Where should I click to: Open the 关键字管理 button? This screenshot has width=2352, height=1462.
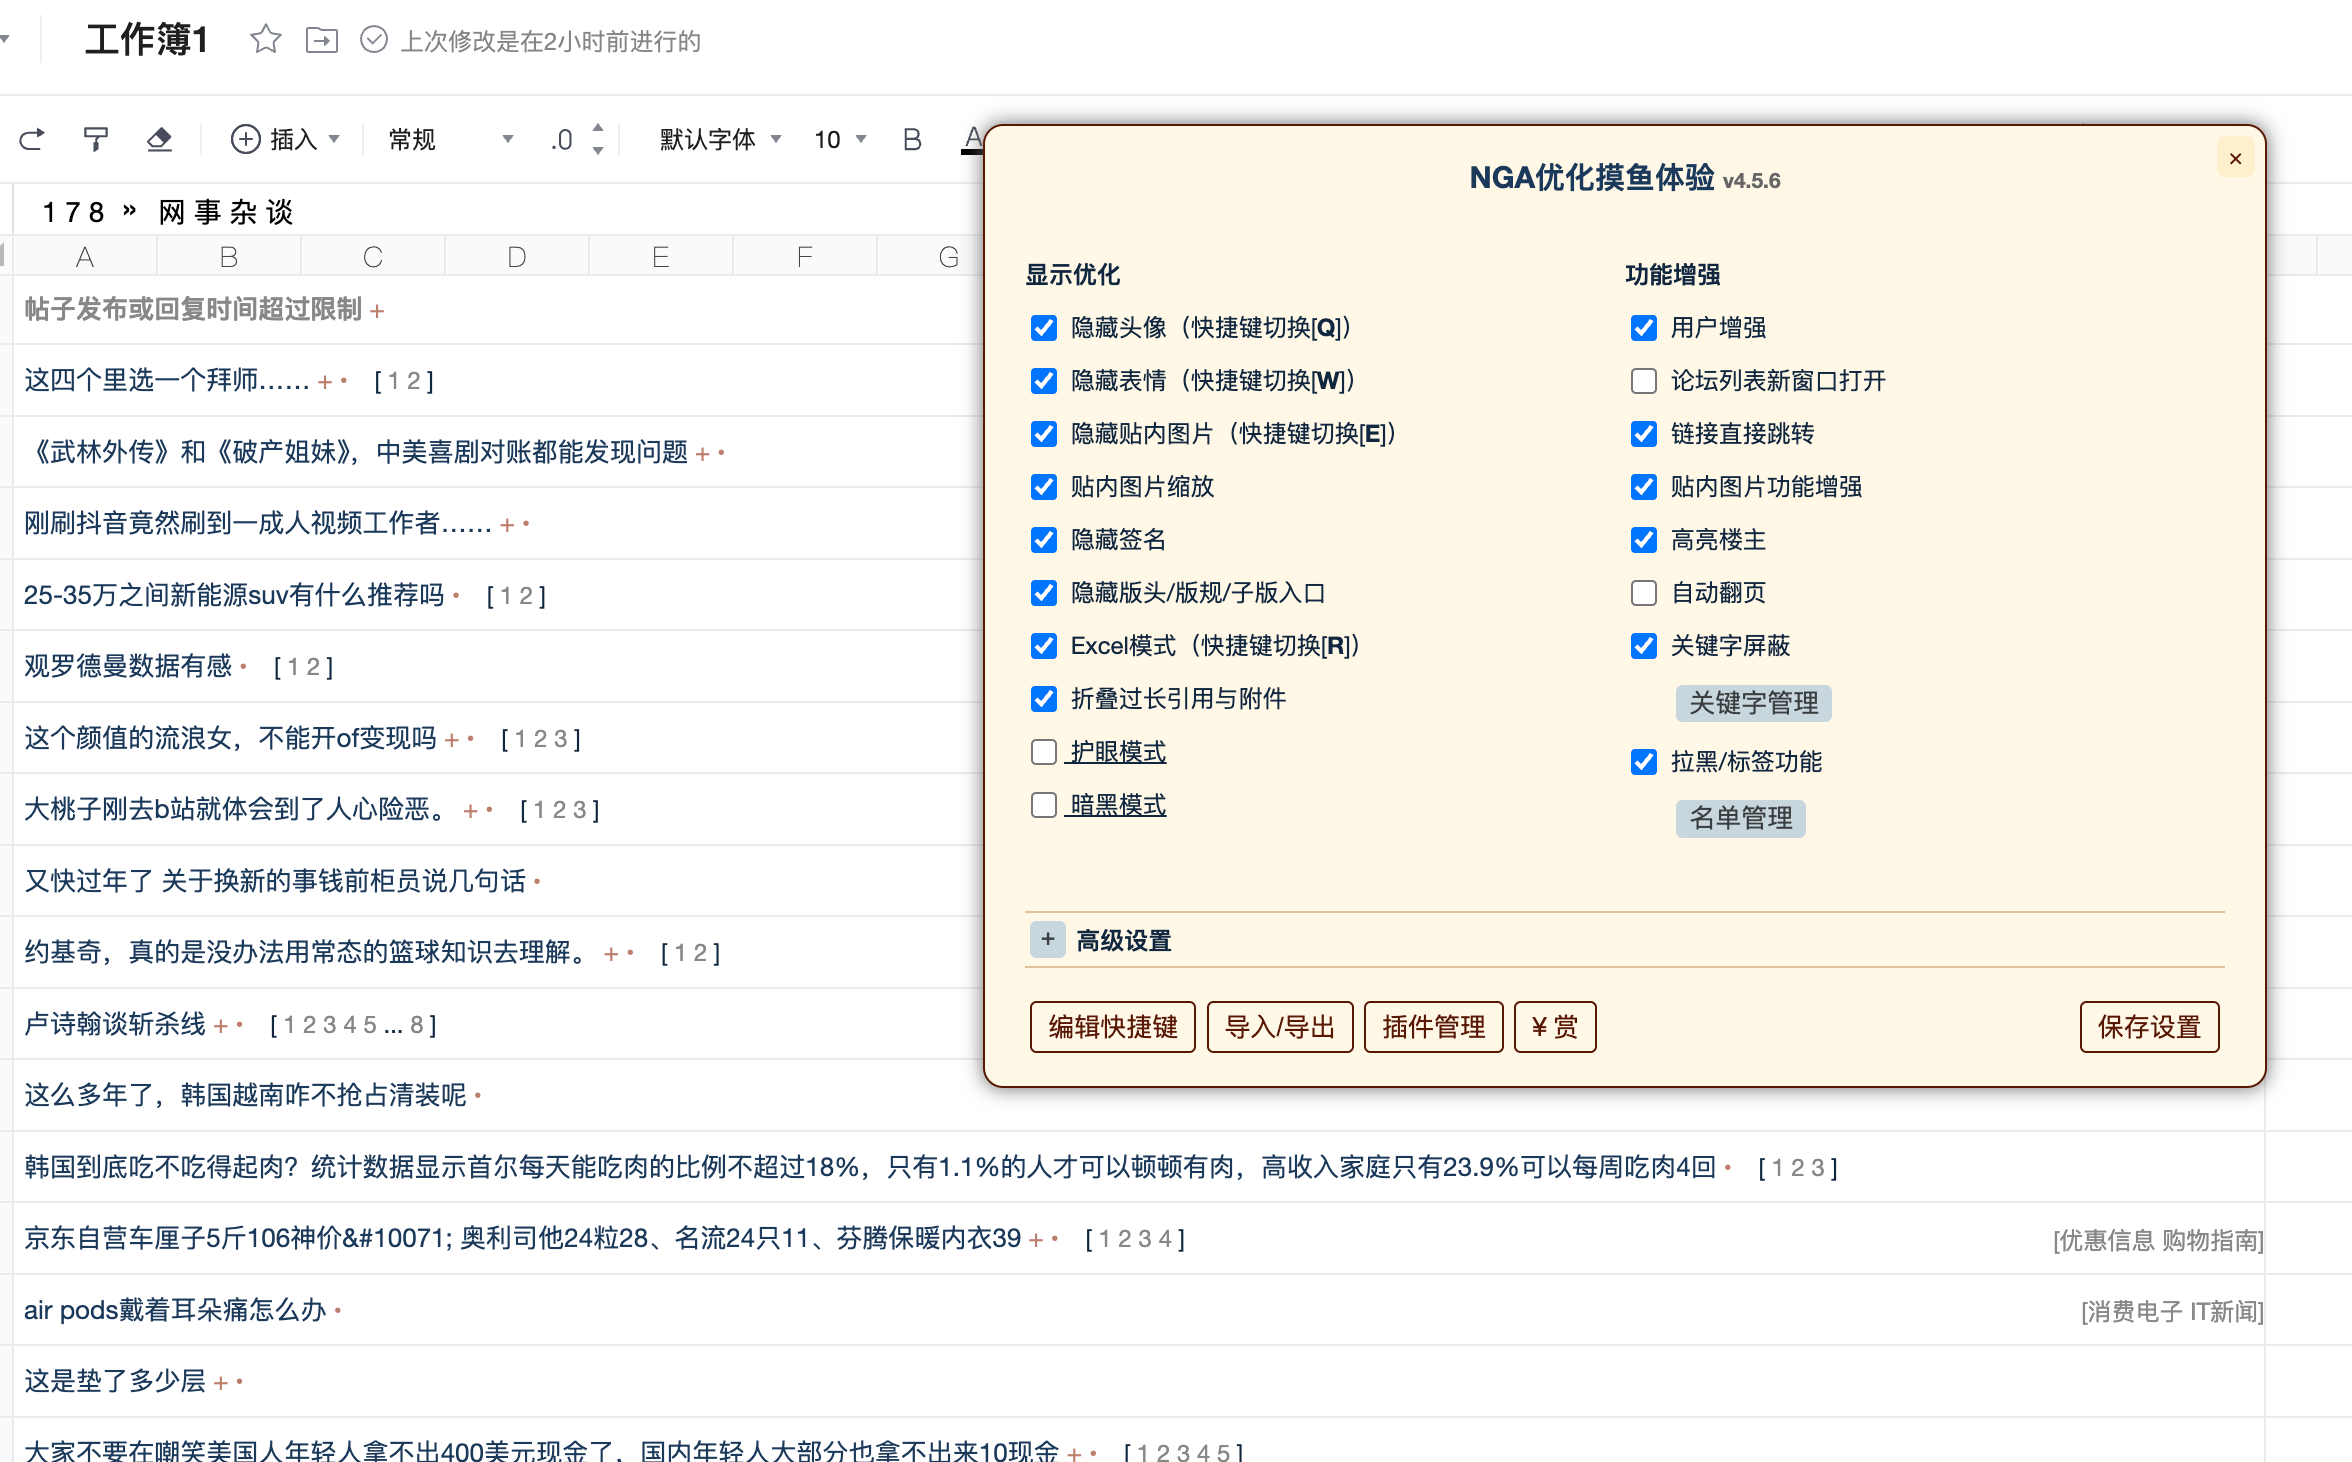[1753, 703]
